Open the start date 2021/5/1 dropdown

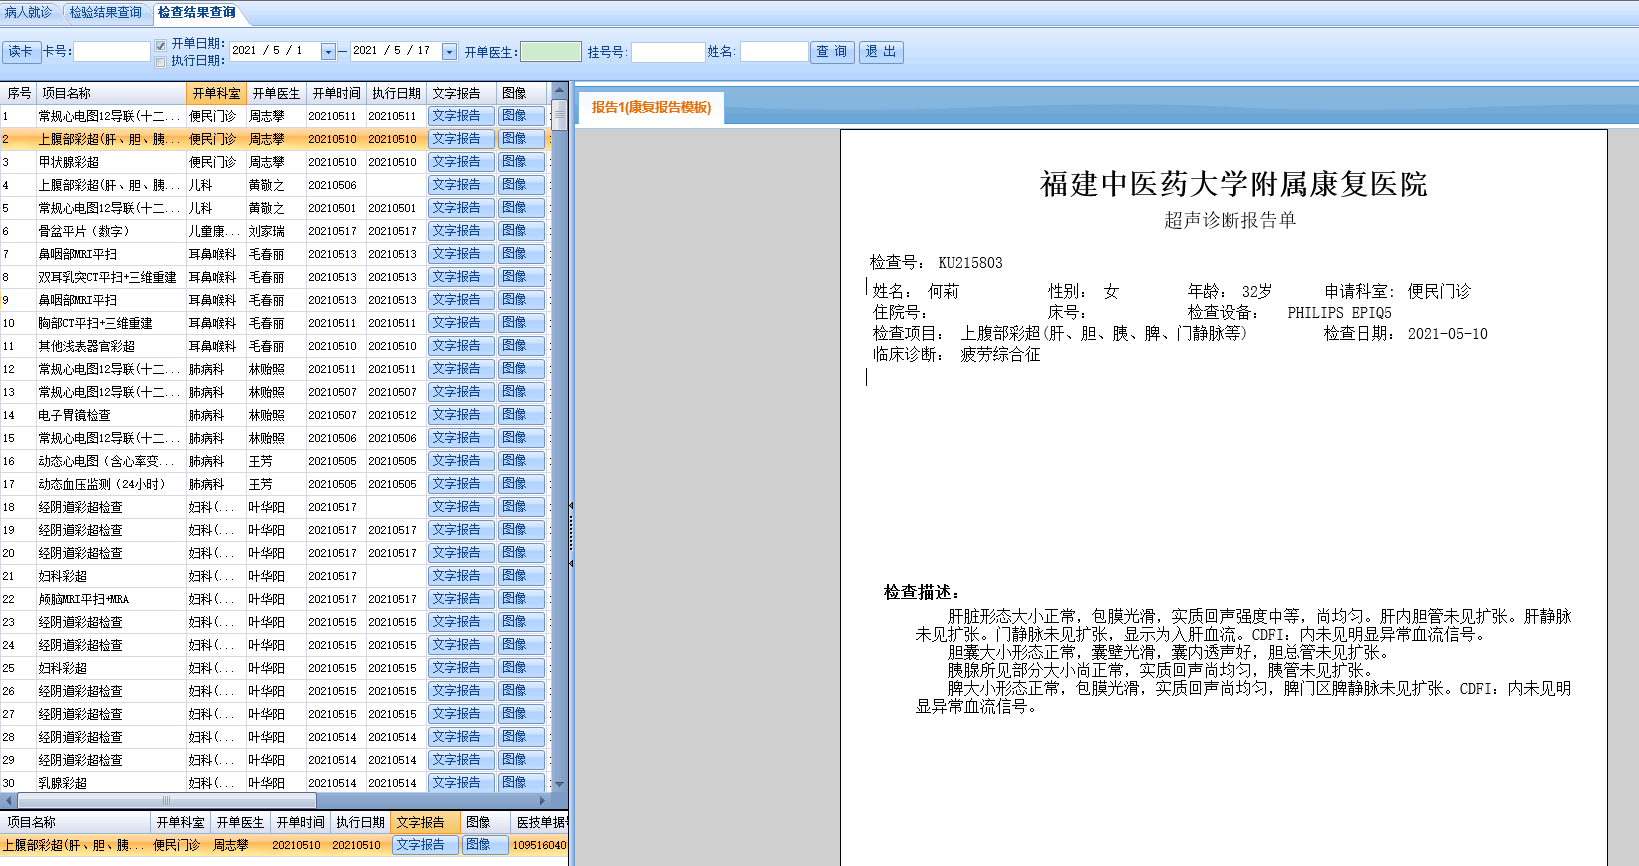pos(328,51)
